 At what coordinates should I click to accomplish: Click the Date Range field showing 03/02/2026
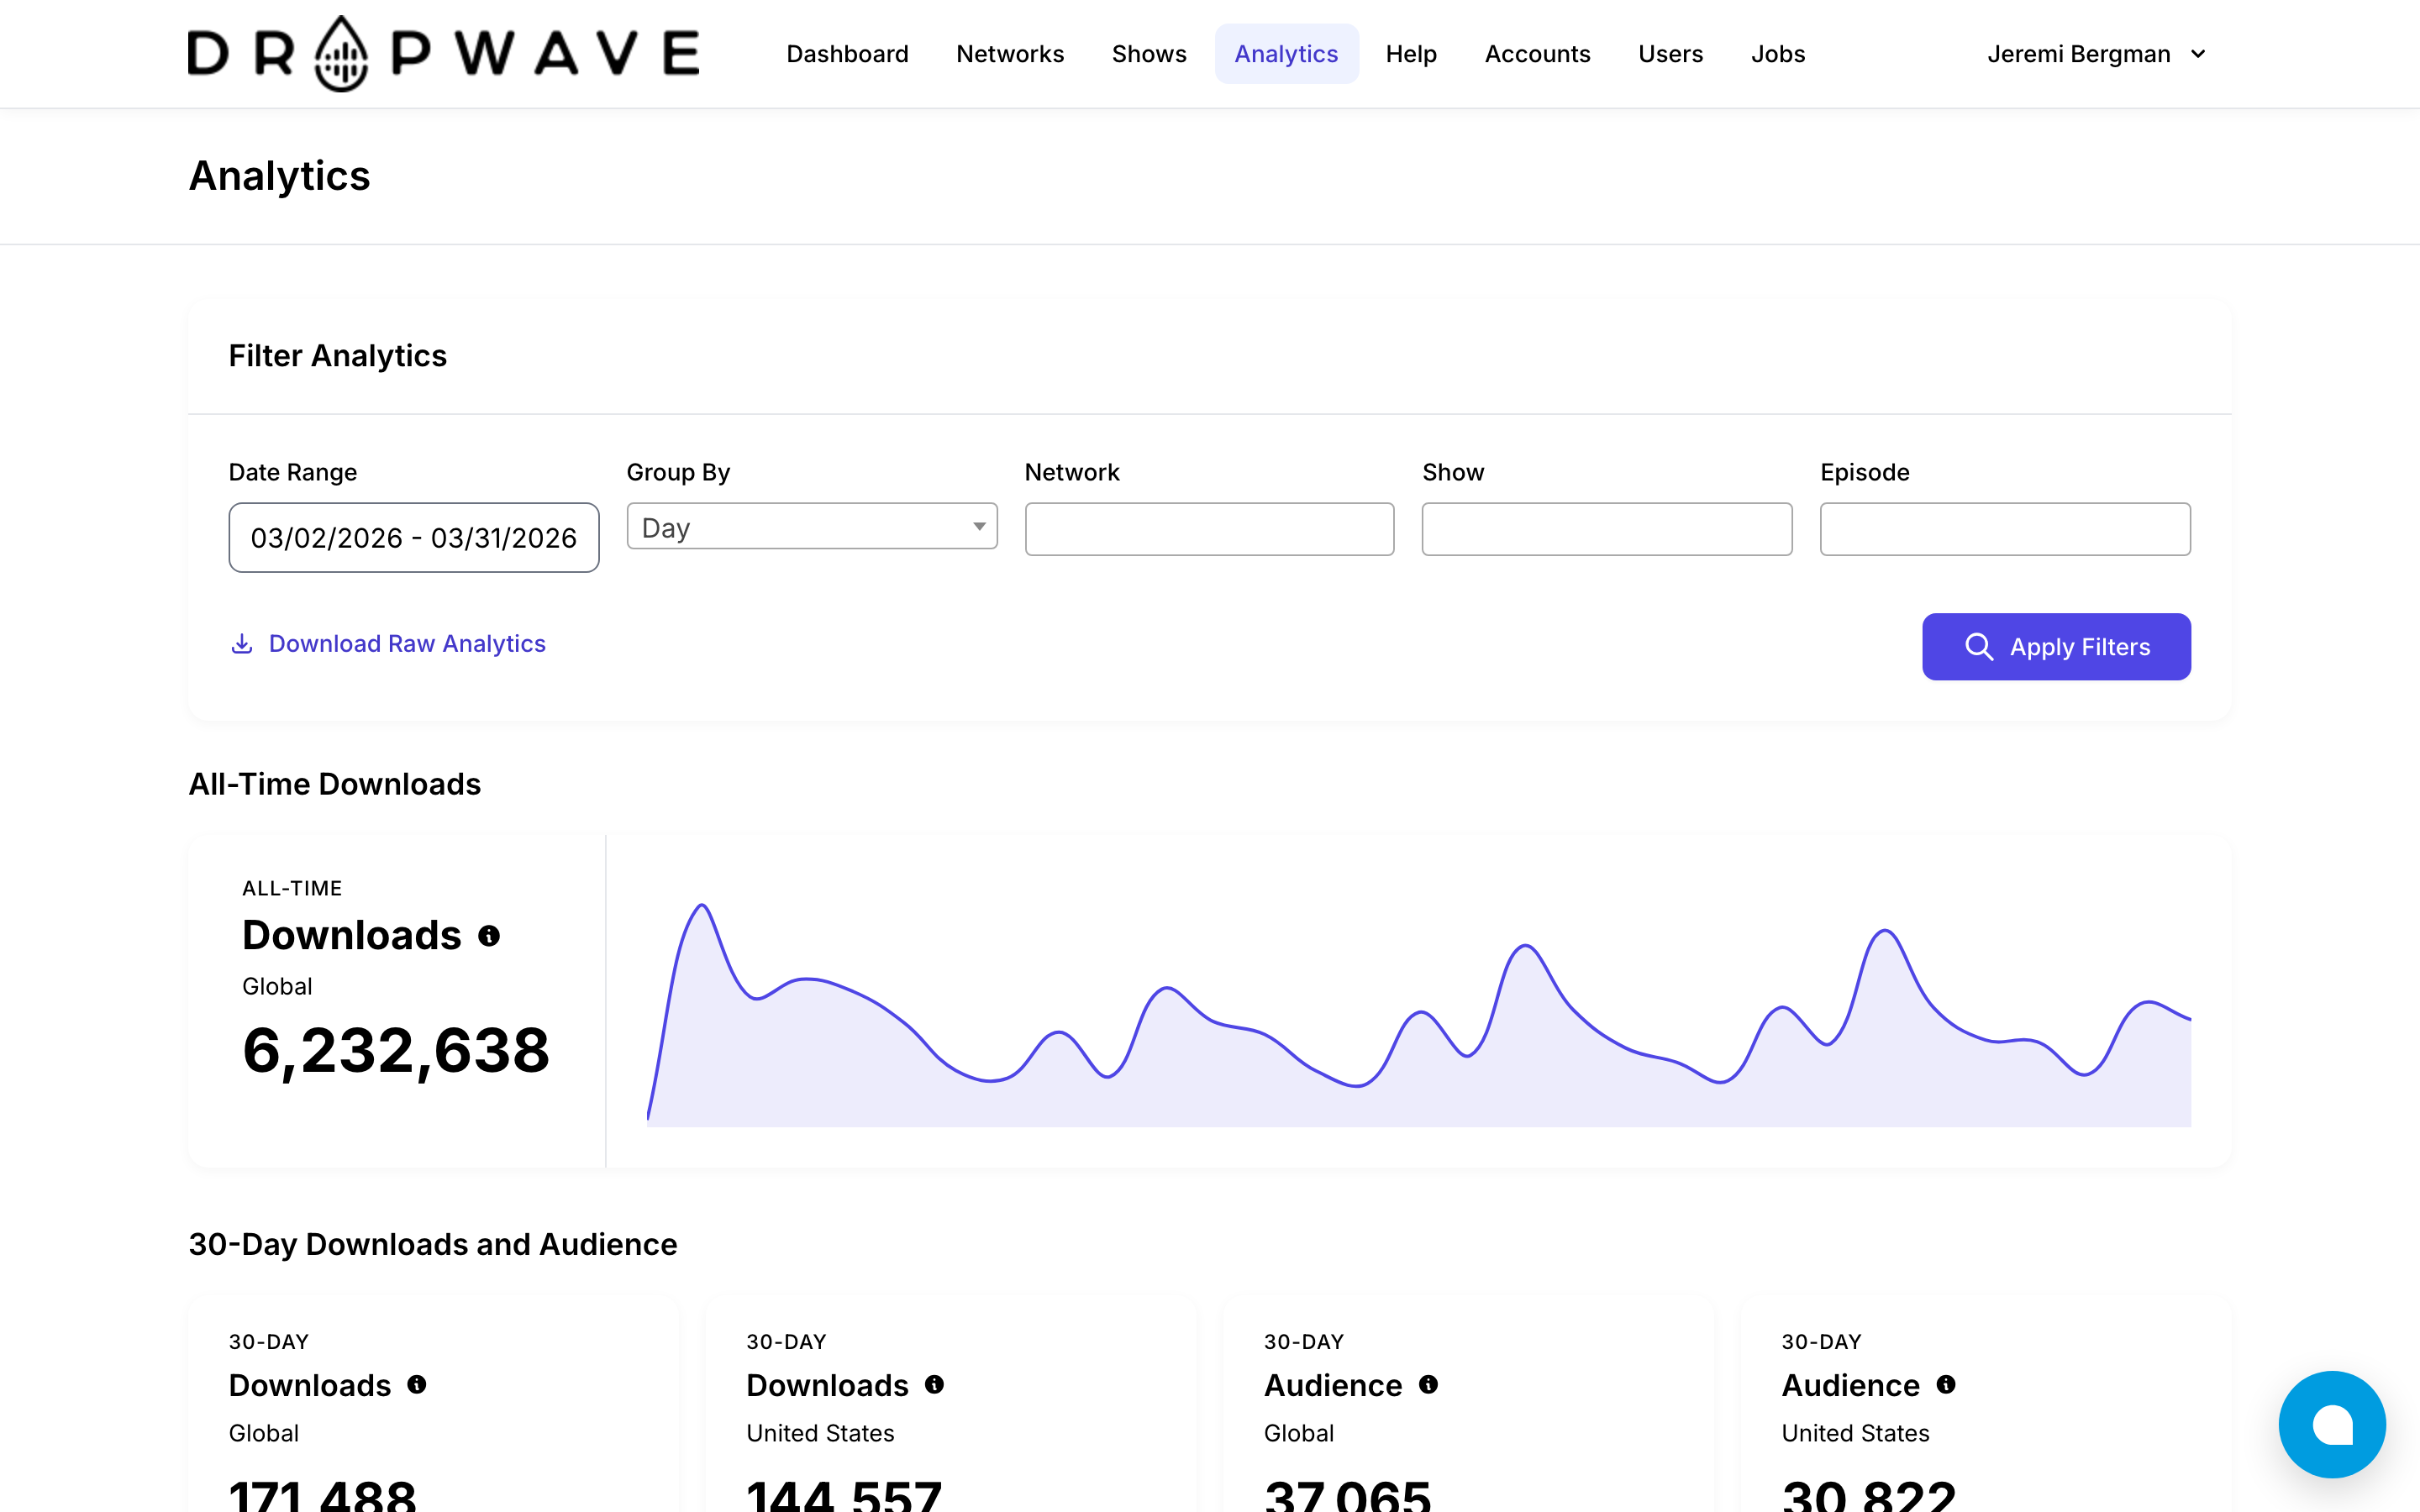pyautogui.click(x=413, y=537)
